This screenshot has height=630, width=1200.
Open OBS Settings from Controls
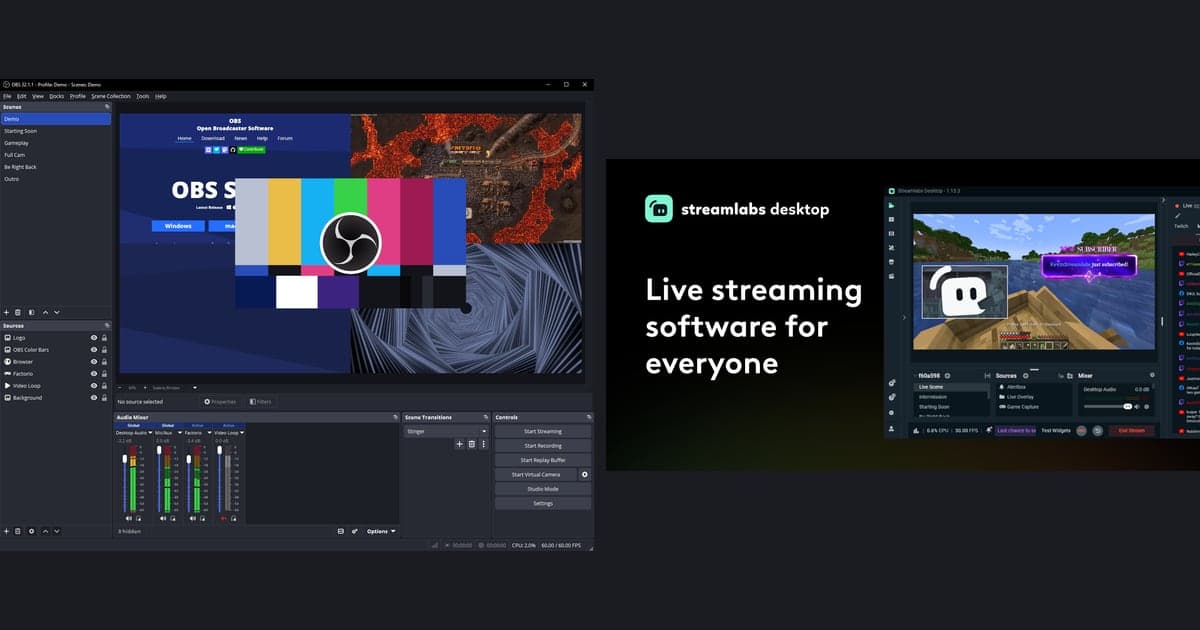click(543, 503)
